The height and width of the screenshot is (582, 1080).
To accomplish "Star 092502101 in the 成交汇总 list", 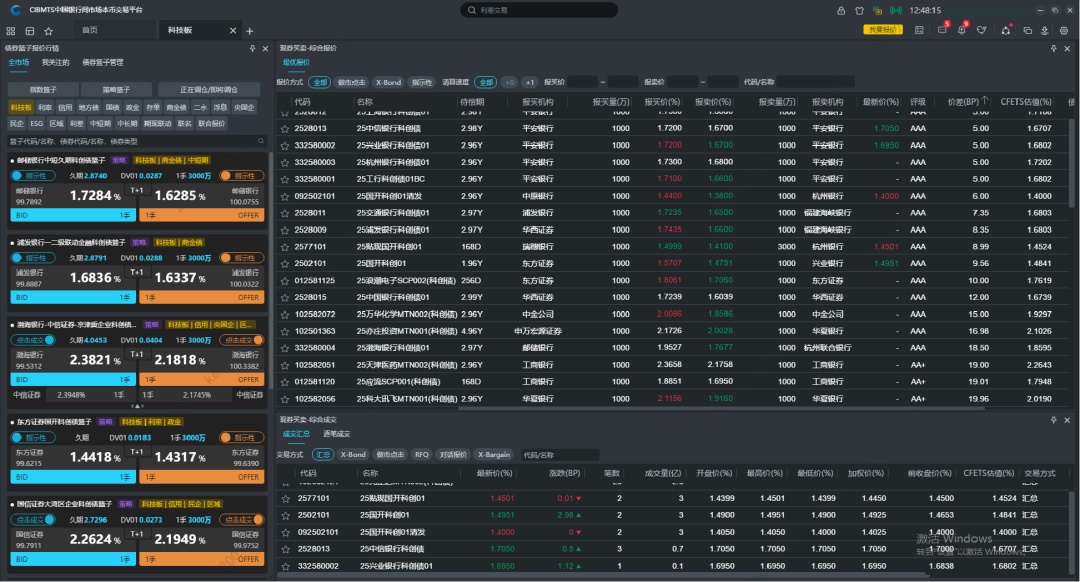I will [x=285, y=532].
